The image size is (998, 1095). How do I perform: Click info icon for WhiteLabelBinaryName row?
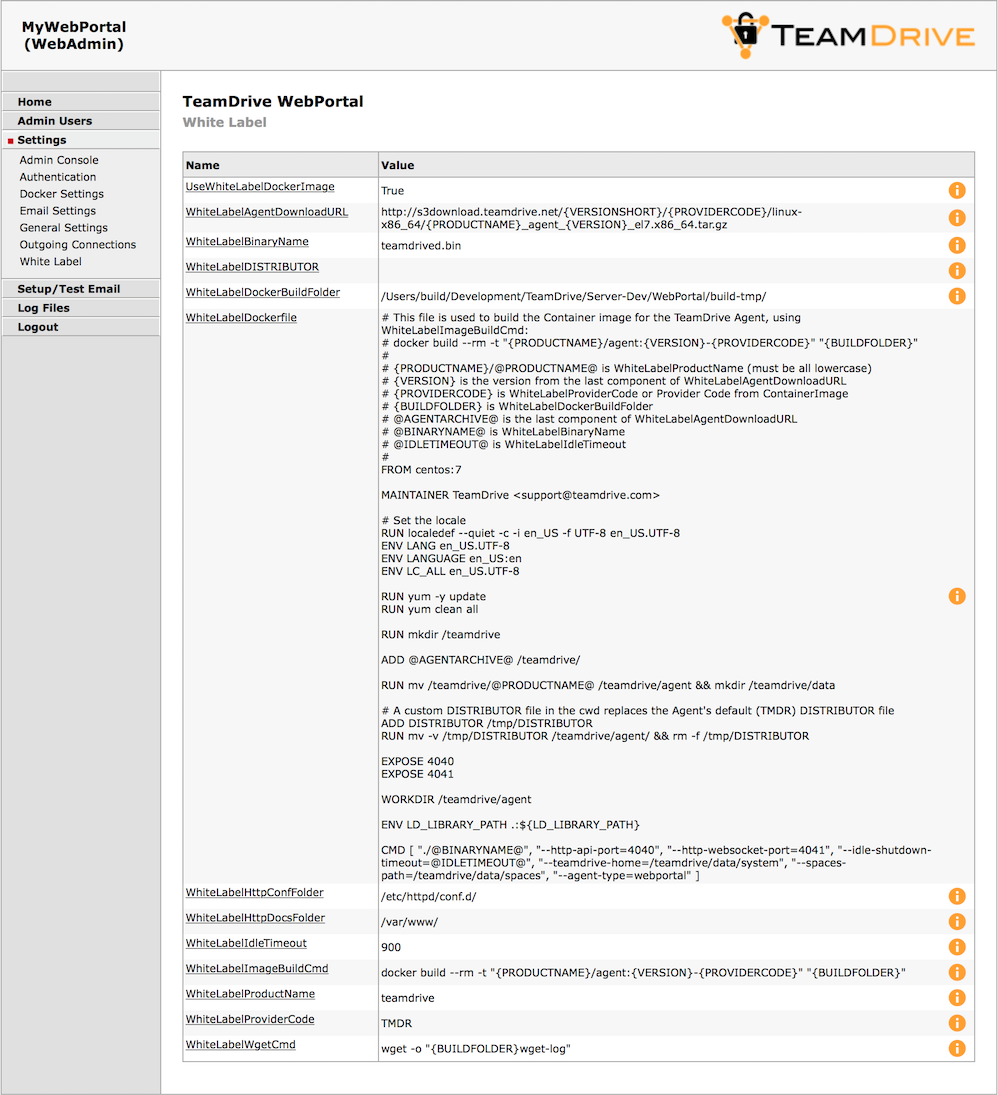[x=957, y=245]
